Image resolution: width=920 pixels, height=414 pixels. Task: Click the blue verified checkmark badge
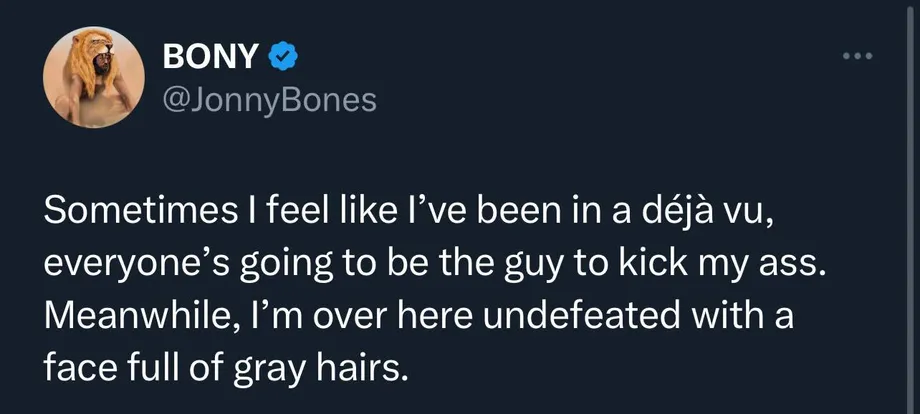pos(283,56)
